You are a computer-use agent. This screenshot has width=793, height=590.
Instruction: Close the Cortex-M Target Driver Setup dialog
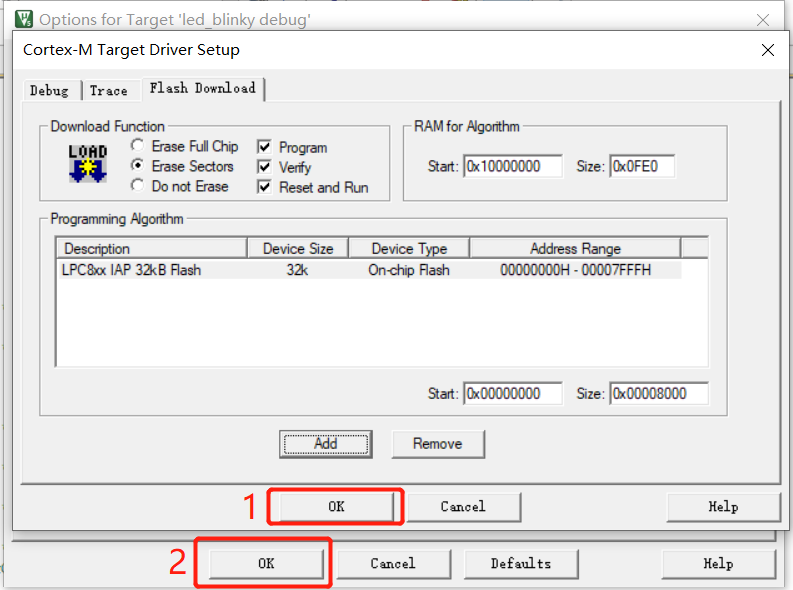pyautogui.click(x=767, y=50)
